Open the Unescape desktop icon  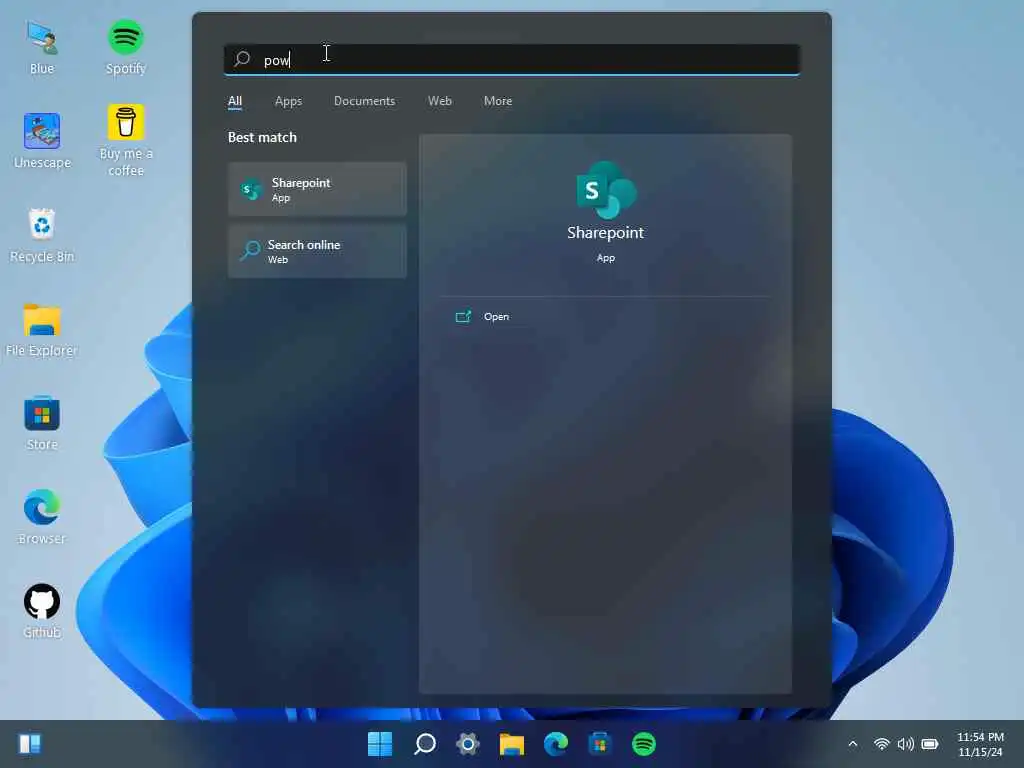click(x=42, y=140)
